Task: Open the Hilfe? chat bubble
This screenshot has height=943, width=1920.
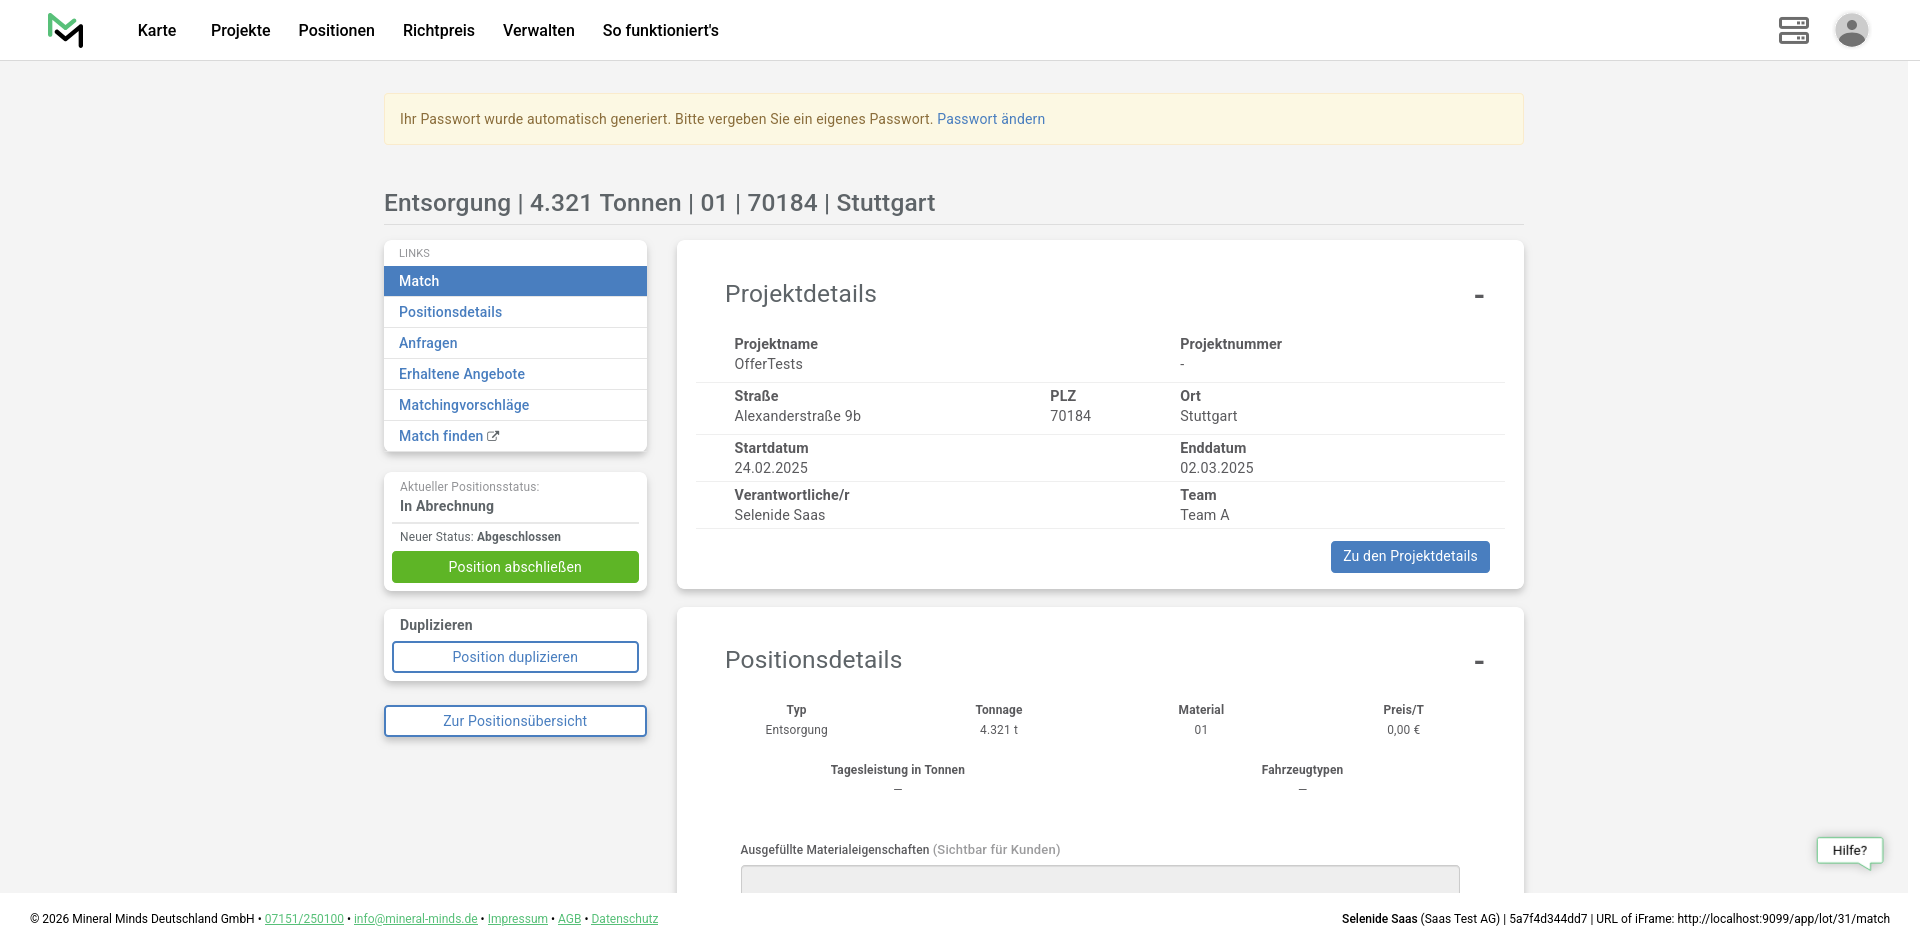Action: coord(1849,851)
